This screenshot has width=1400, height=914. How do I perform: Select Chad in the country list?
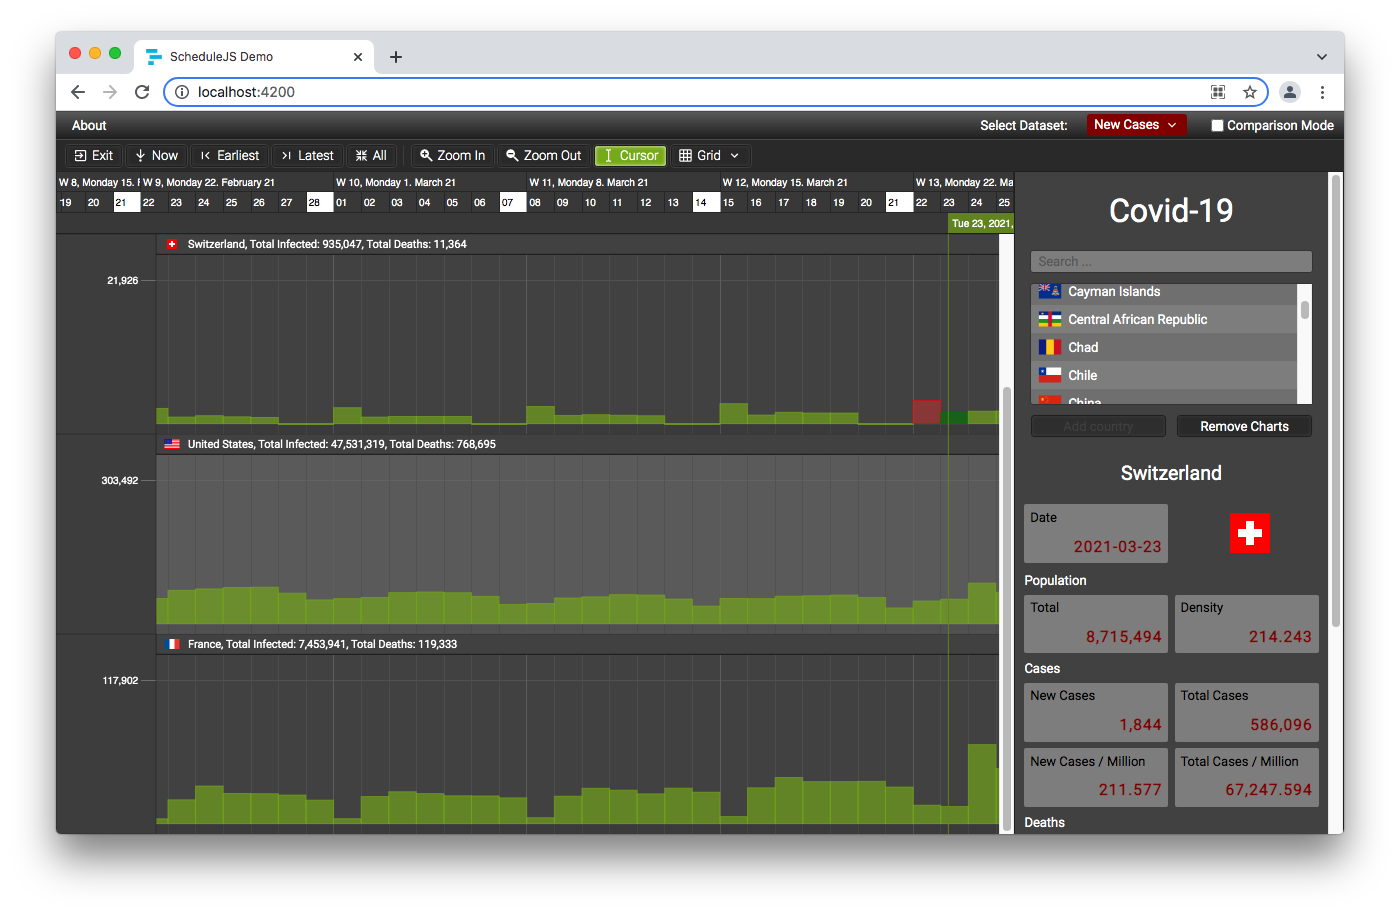point(1164,347)
